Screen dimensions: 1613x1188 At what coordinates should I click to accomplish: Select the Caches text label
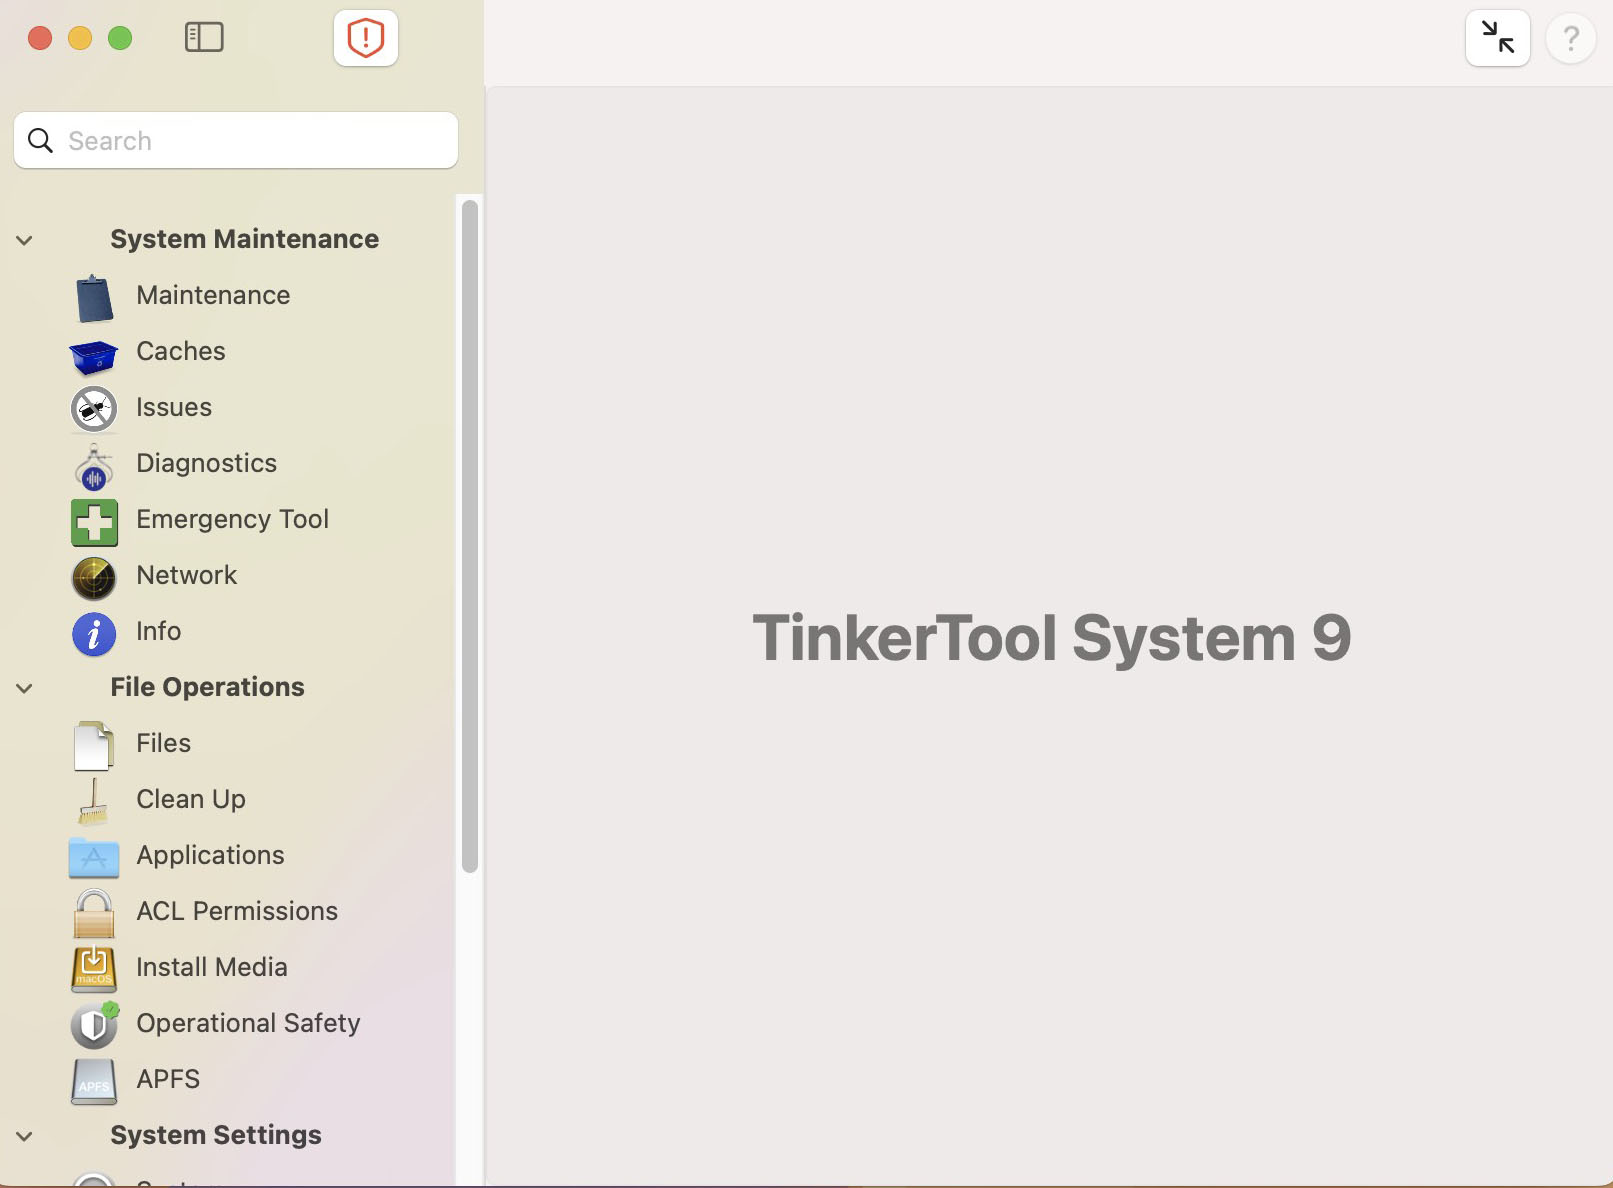181,351
